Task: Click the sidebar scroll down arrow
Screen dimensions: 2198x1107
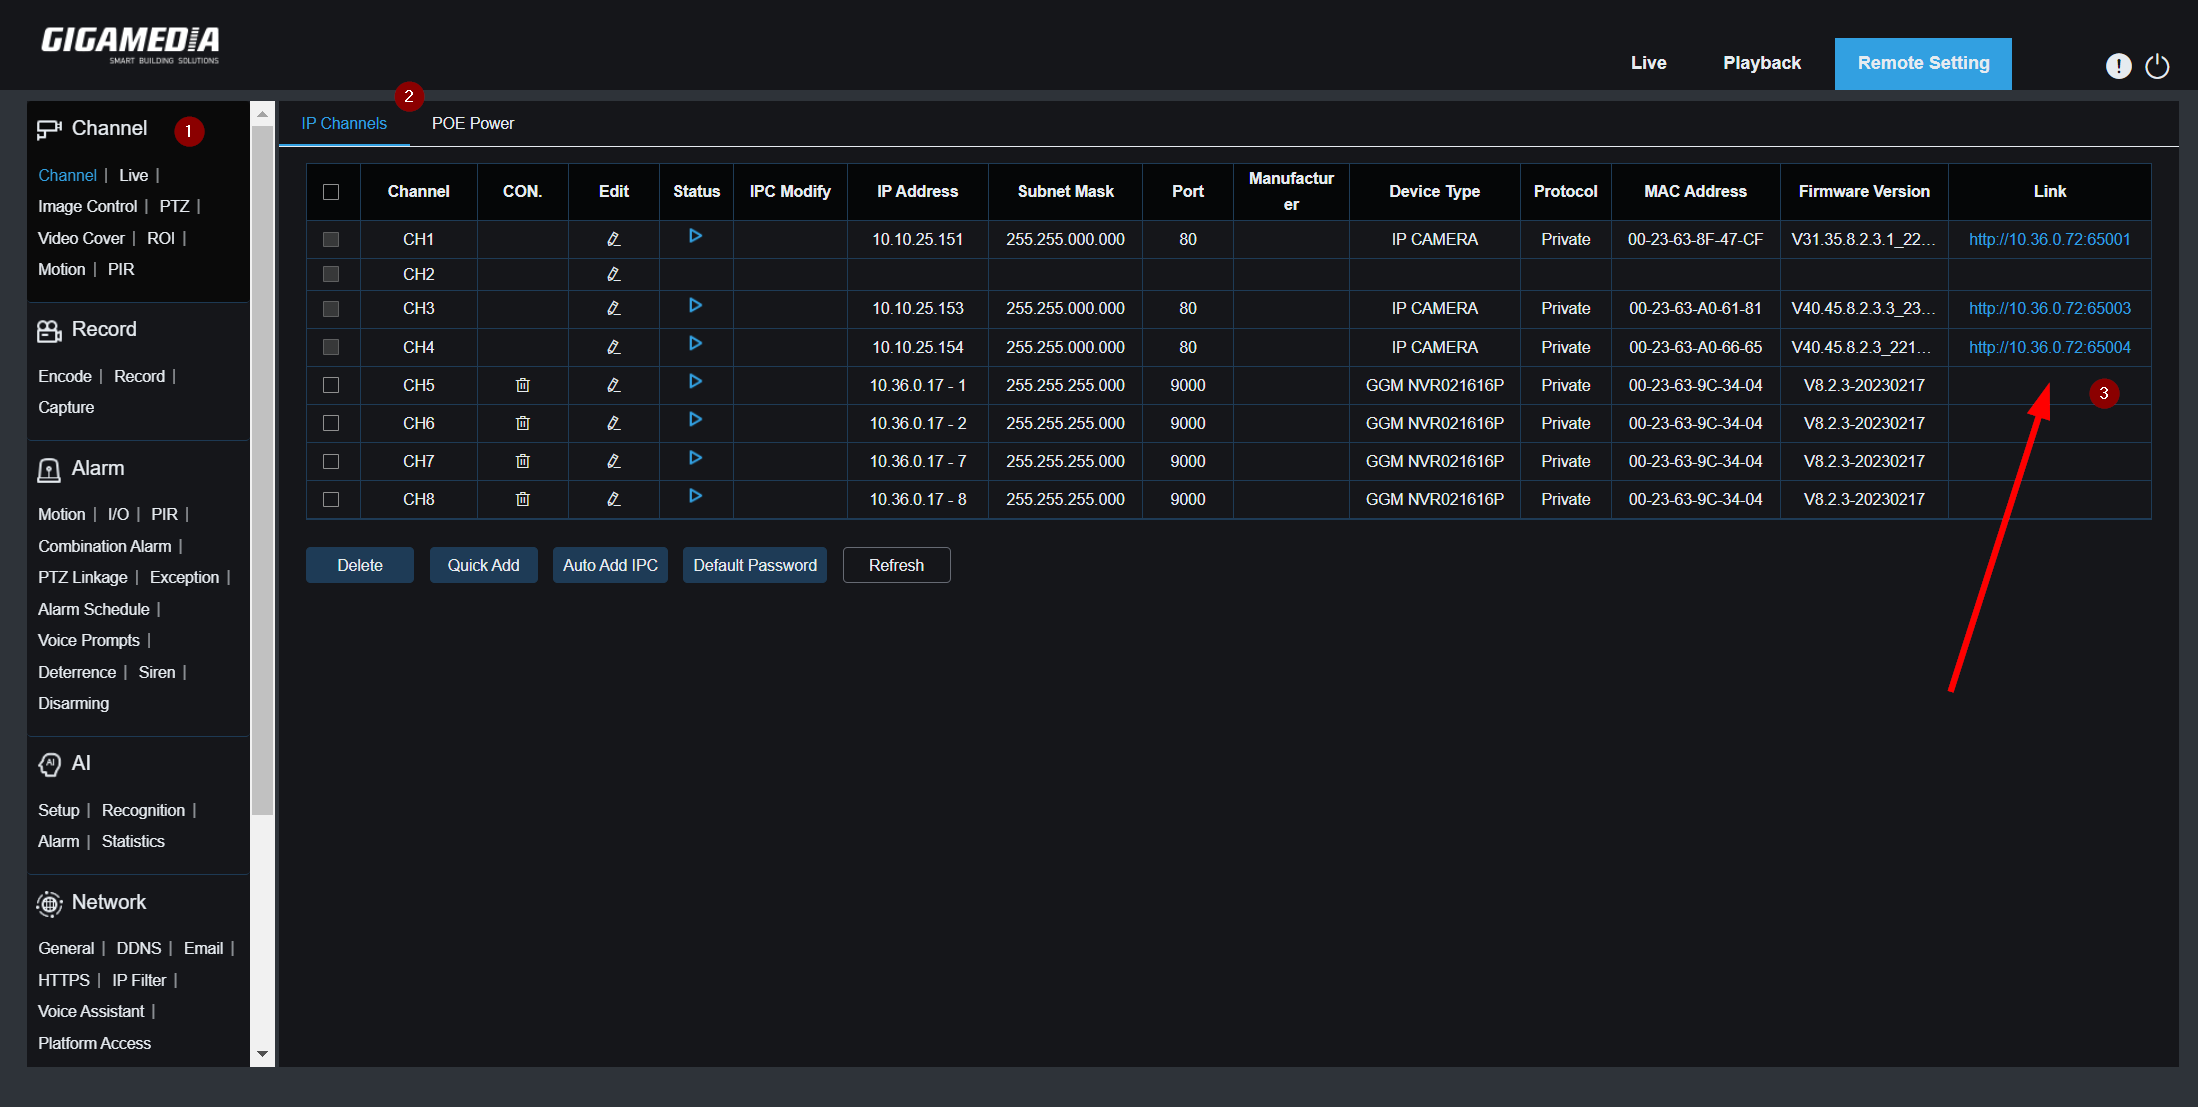Action: [x=262, y=1054]
